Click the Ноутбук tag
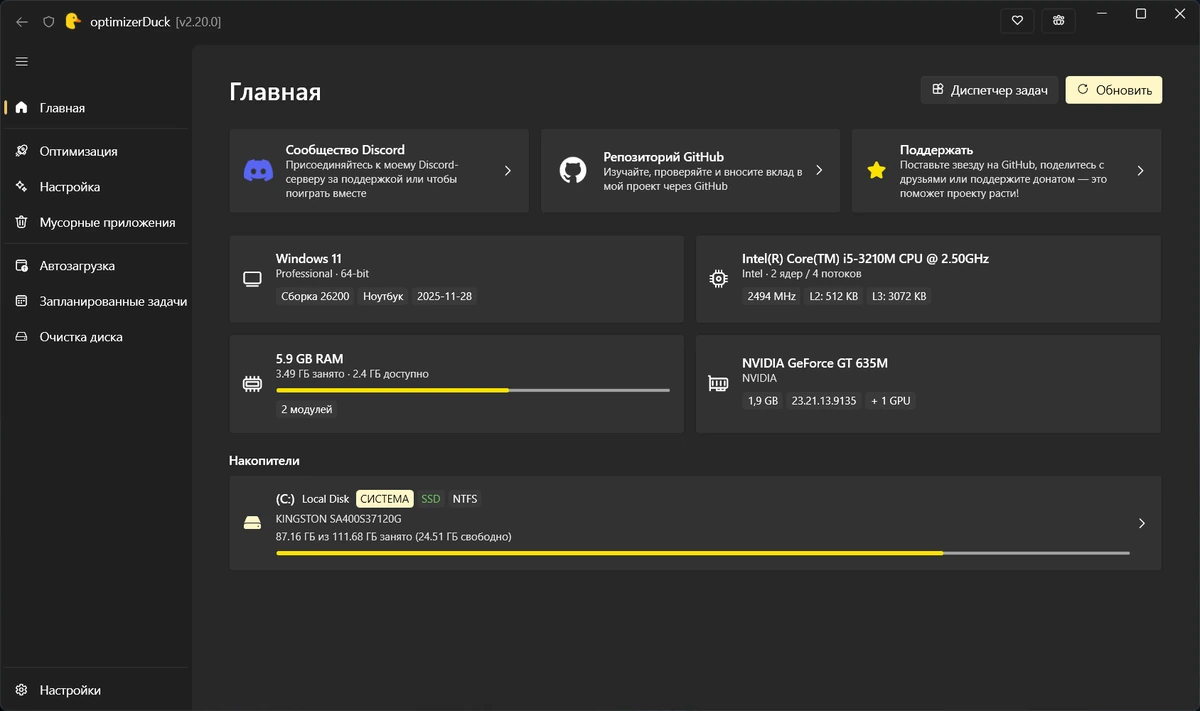1200x711 pixels. (383, 296)
